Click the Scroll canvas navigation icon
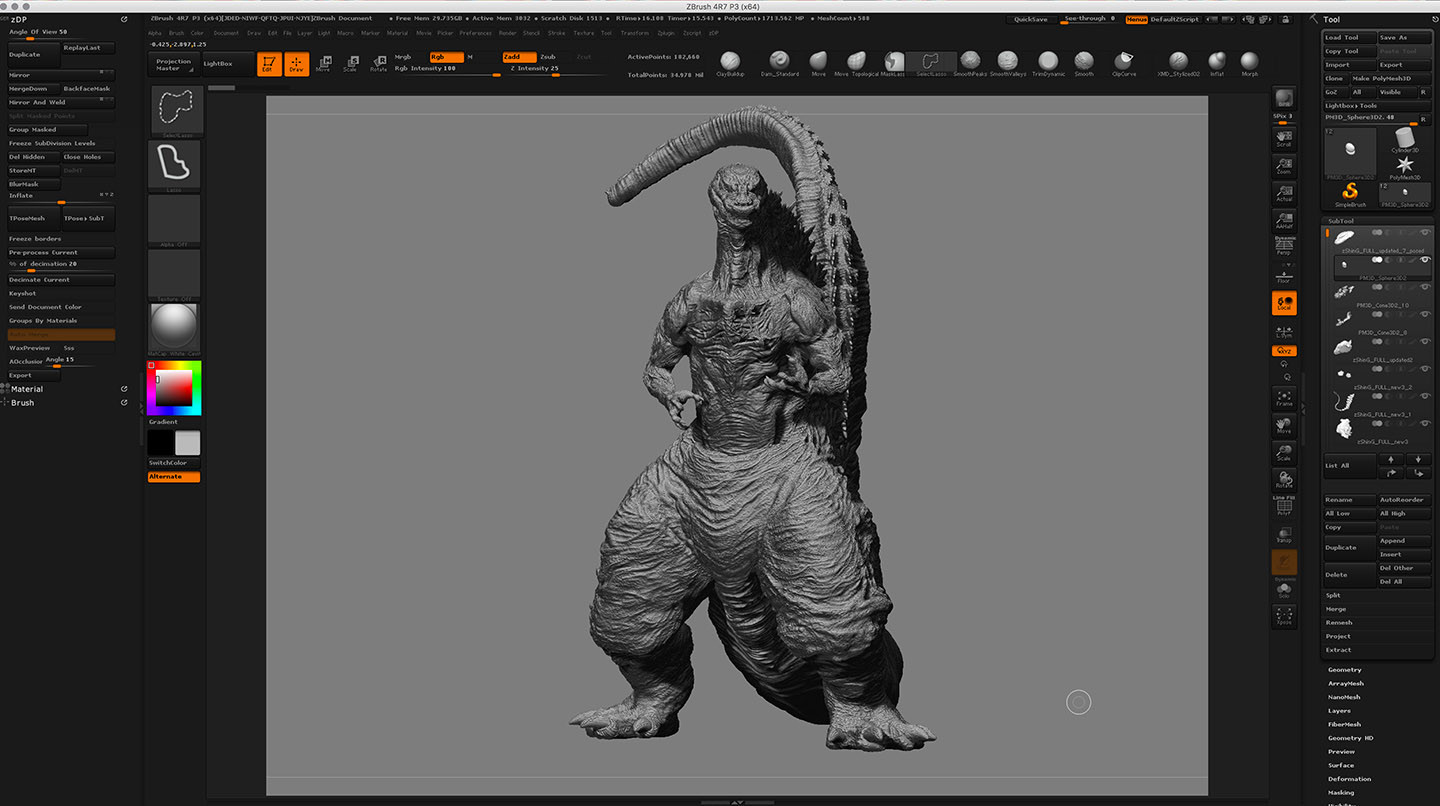The image size is (1440, 806). click(1284, 138)
